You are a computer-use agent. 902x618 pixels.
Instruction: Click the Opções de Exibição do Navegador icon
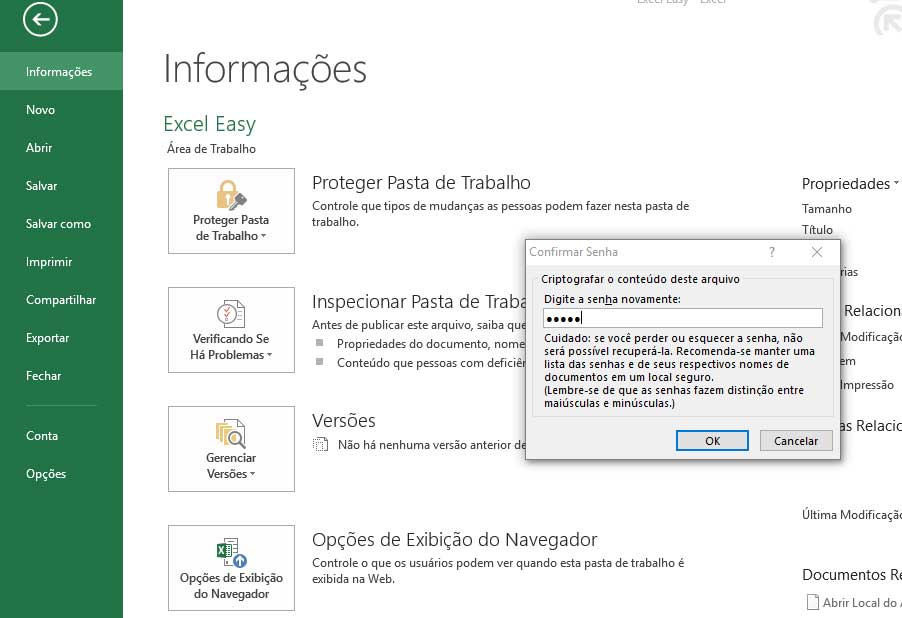231,551
